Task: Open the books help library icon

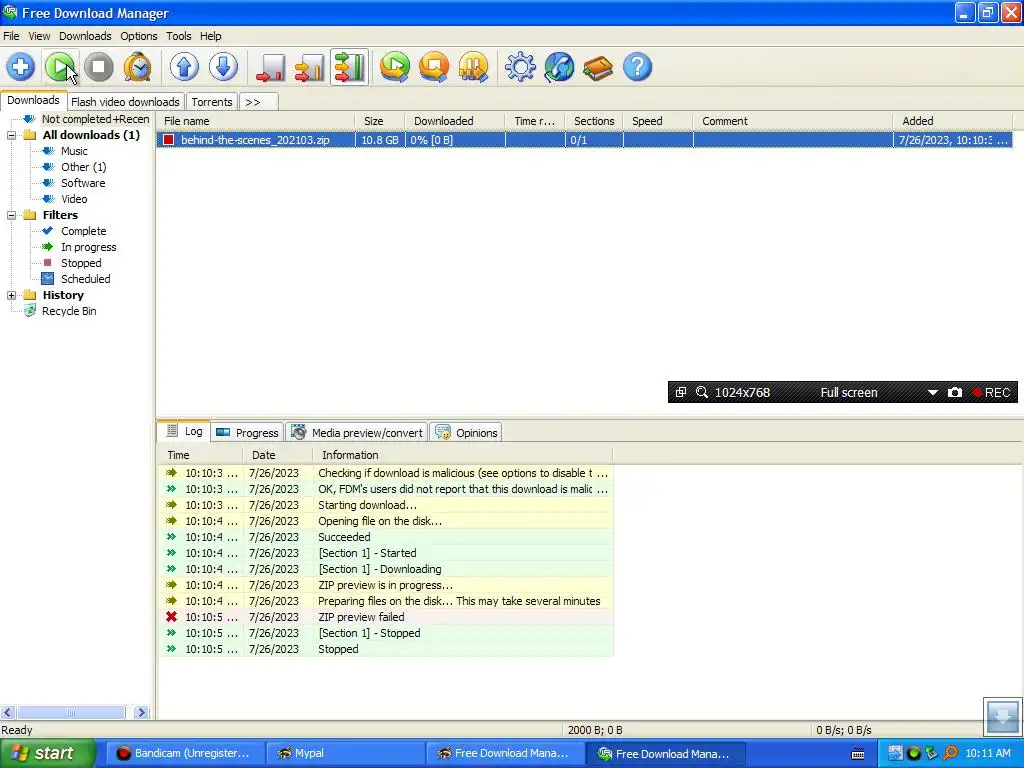Action: click(x=598, y=67)
